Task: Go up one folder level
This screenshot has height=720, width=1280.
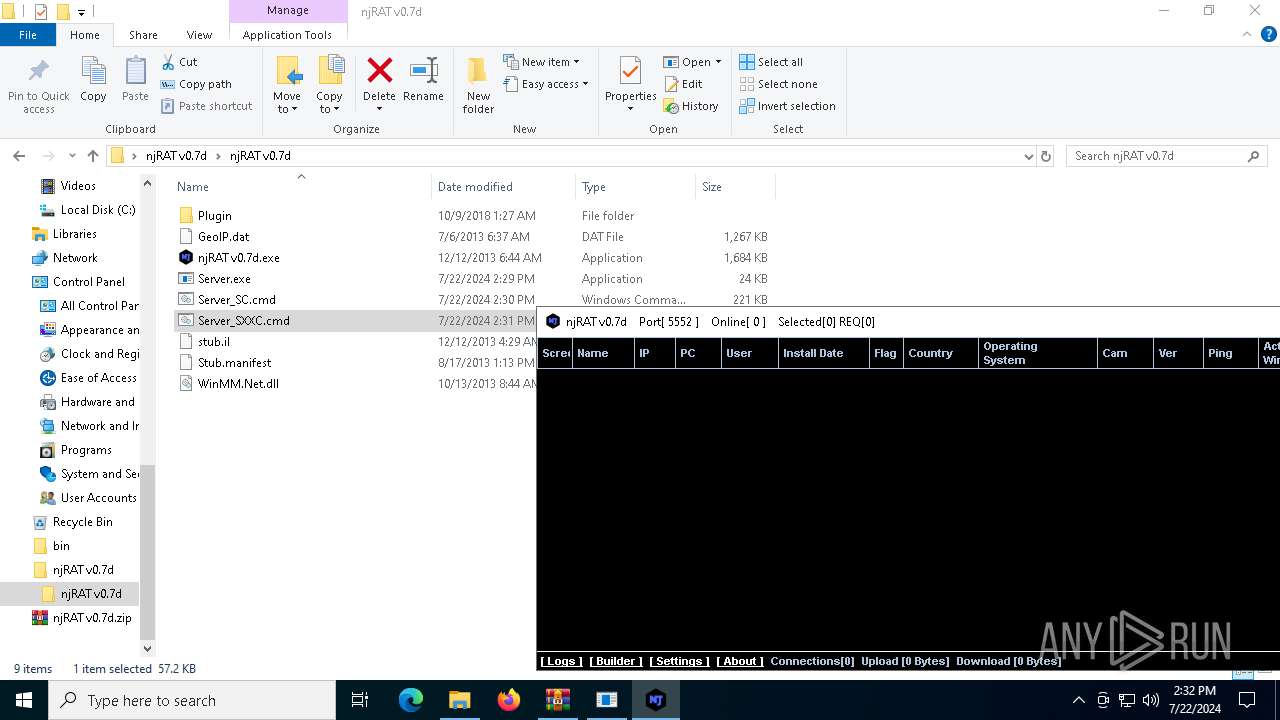Action: (93, 156)
